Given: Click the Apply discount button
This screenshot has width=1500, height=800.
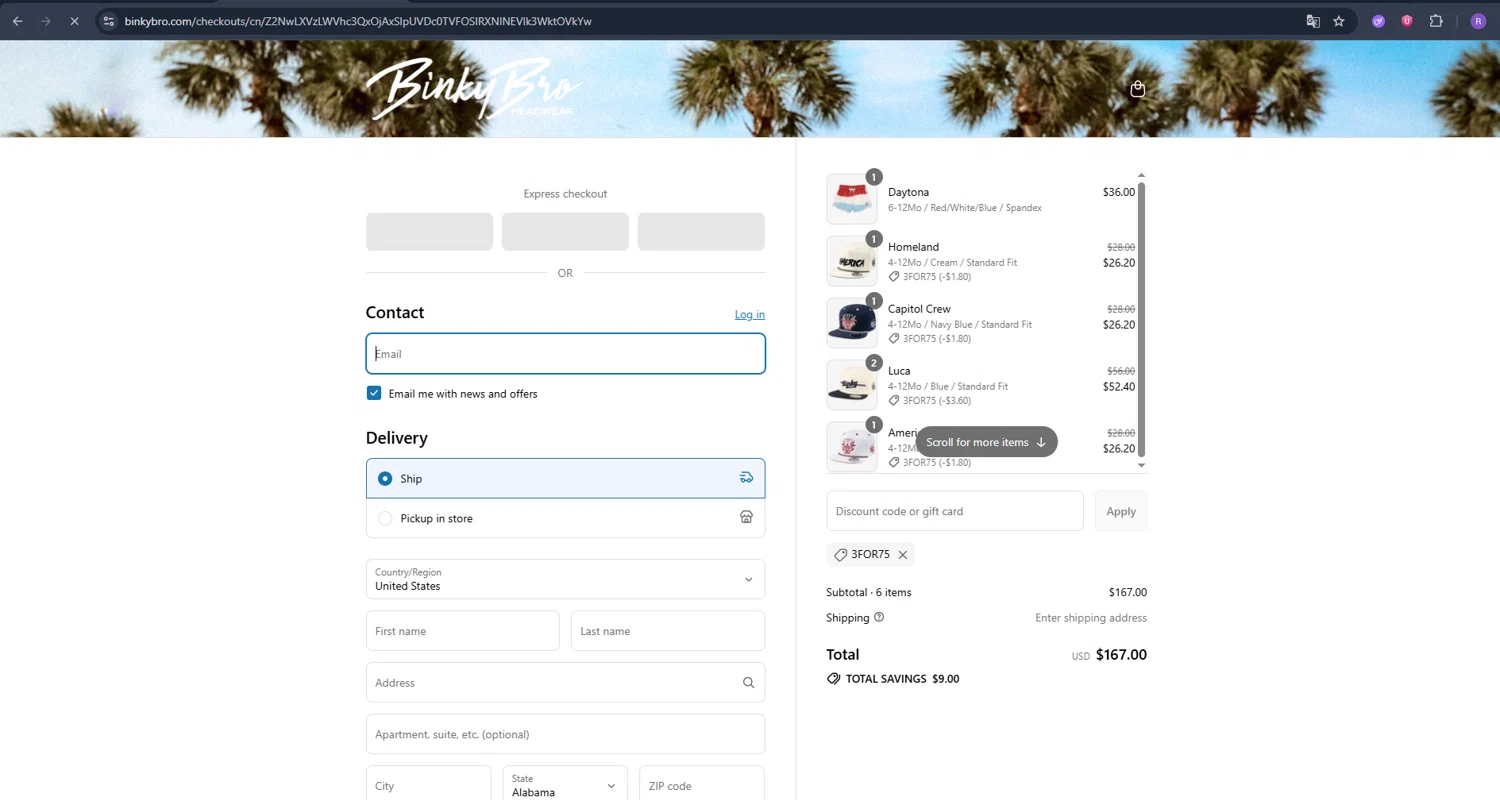Looking at the screenshot, I should point(1121,511).
